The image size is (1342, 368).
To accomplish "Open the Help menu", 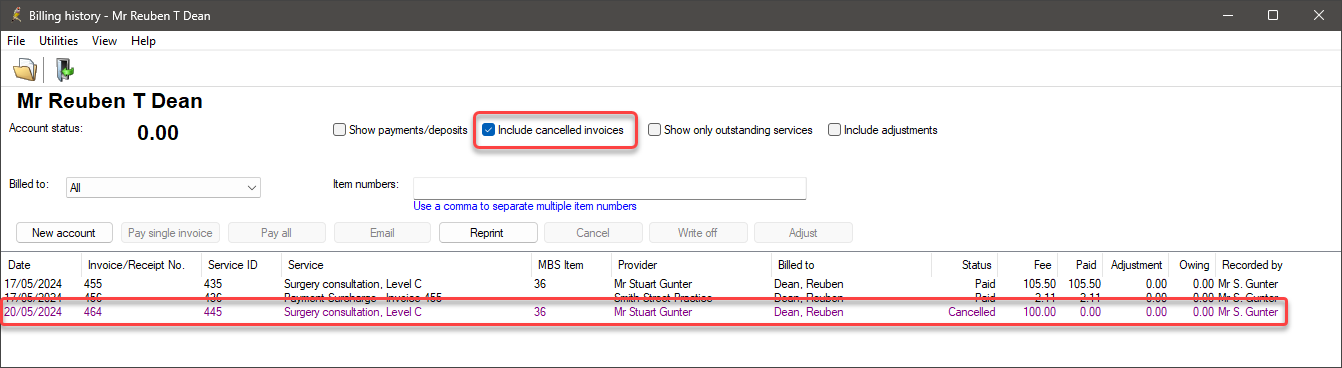I will tap(143, 41).
